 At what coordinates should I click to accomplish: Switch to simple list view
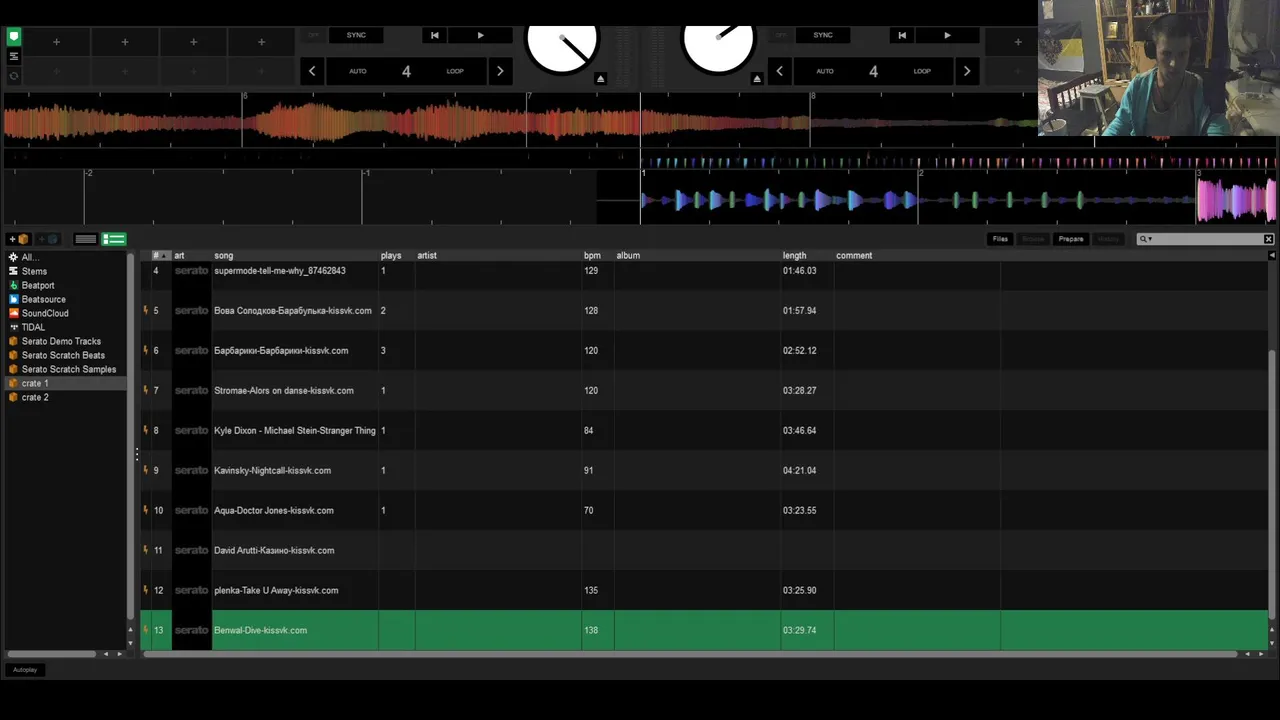pyautogui.click(x=86, y=239)
